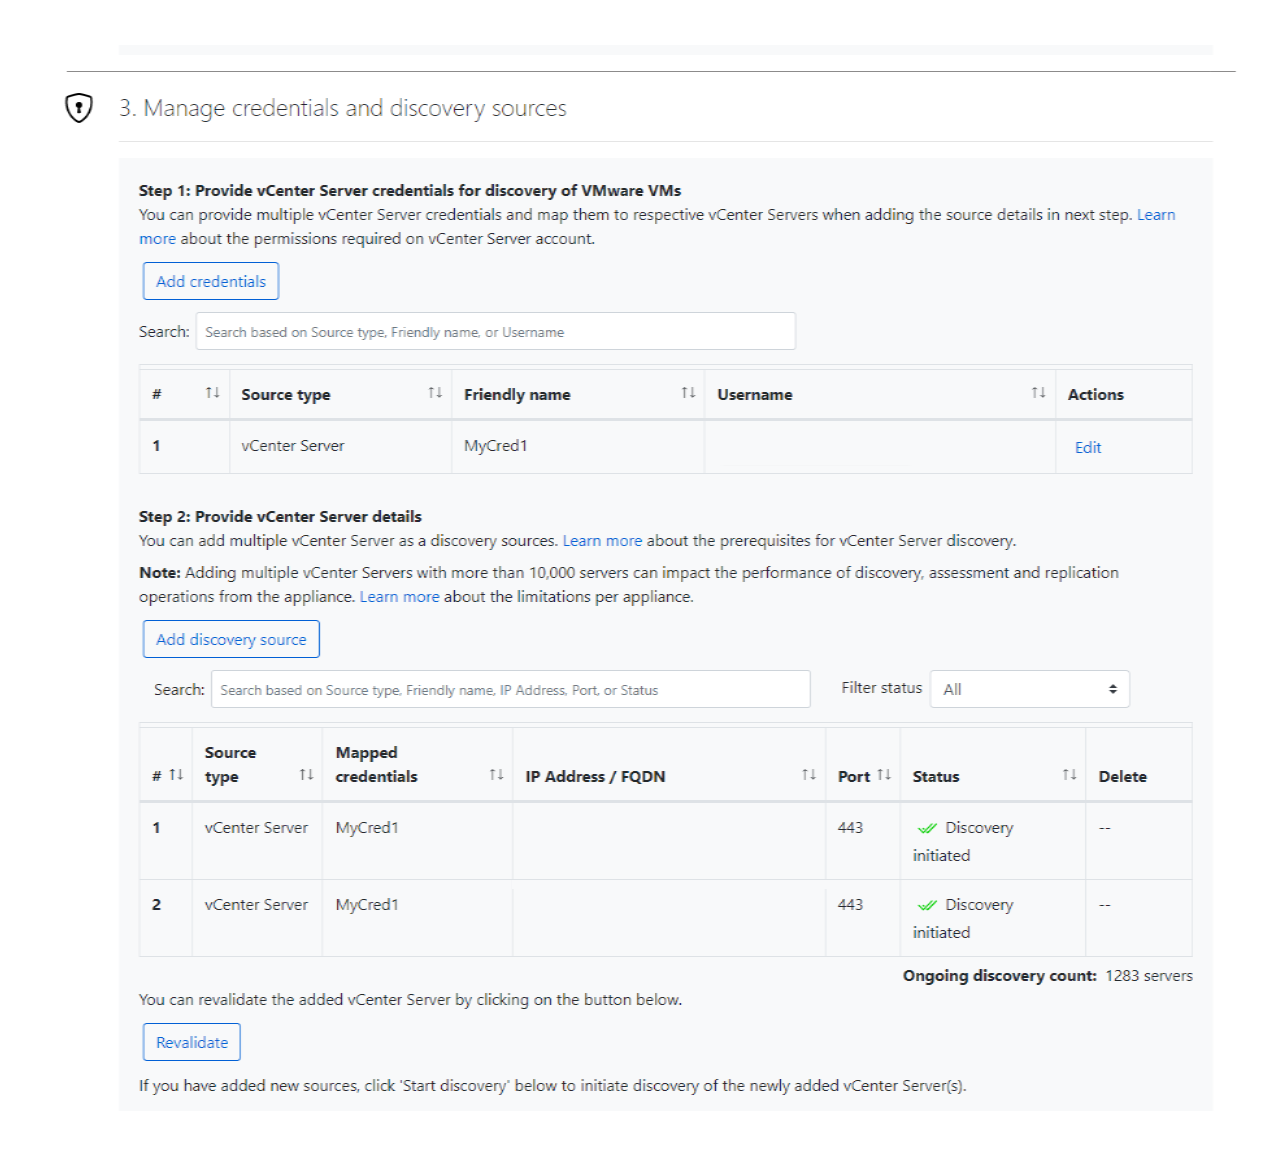Sort the Username column with its sort arrows

(x=1036, y=393)
